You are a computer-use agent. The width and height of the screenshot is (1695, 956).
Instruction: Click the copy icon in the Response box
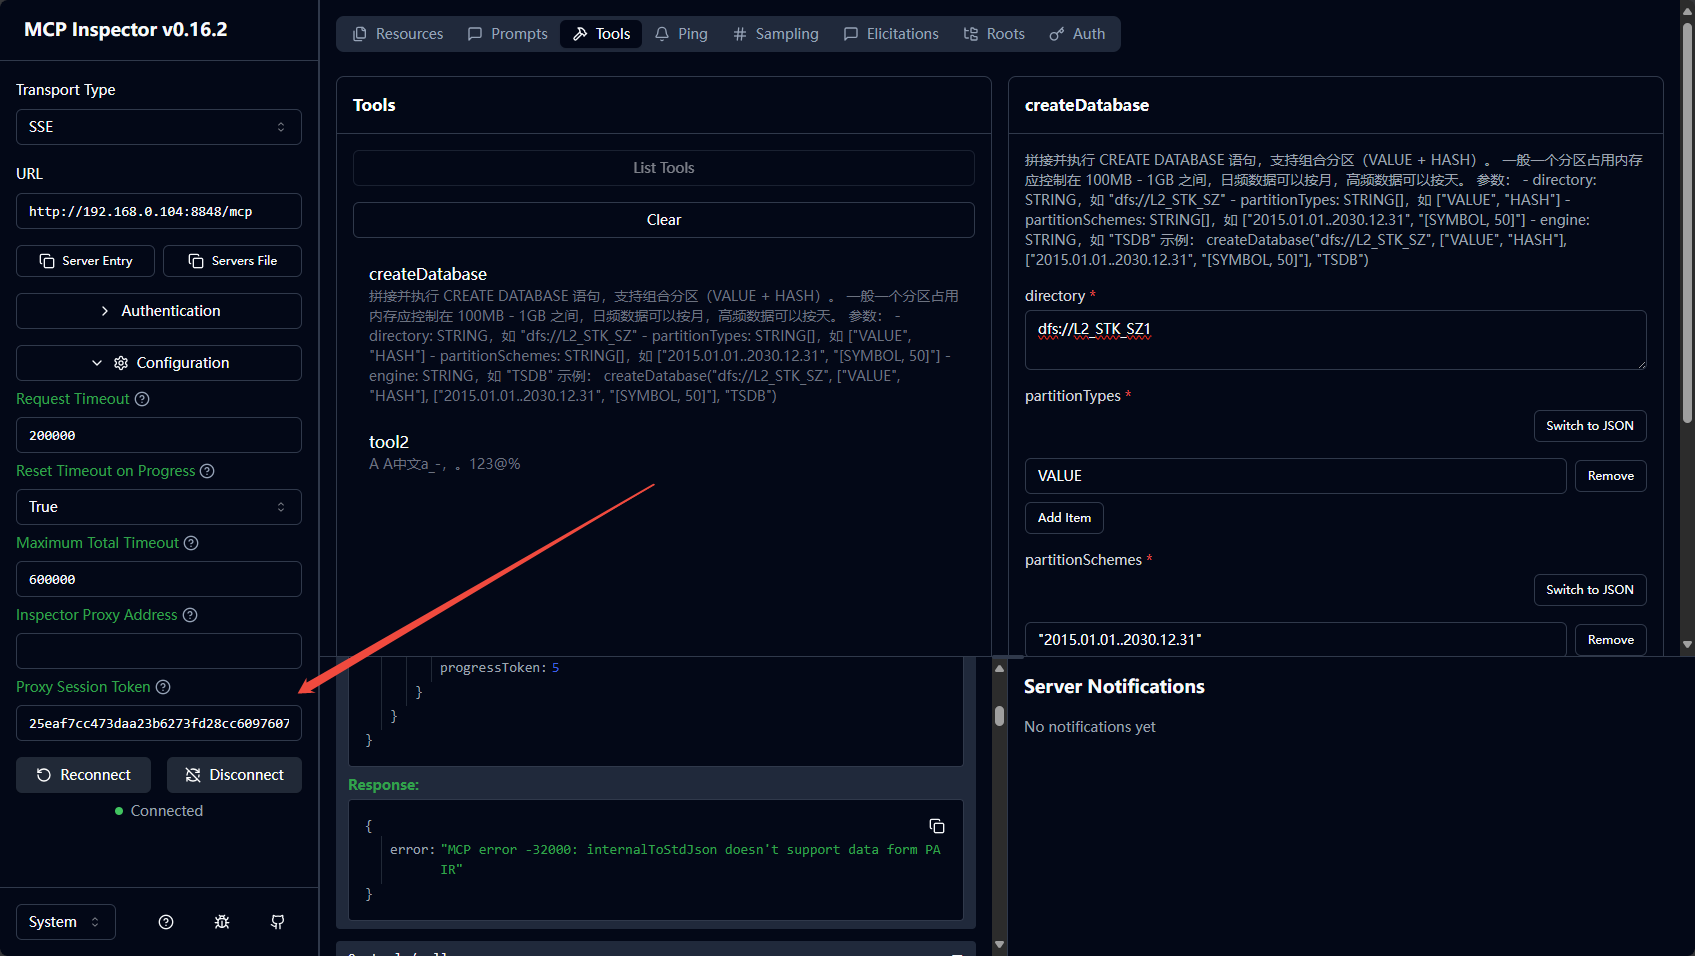(936, 826)
